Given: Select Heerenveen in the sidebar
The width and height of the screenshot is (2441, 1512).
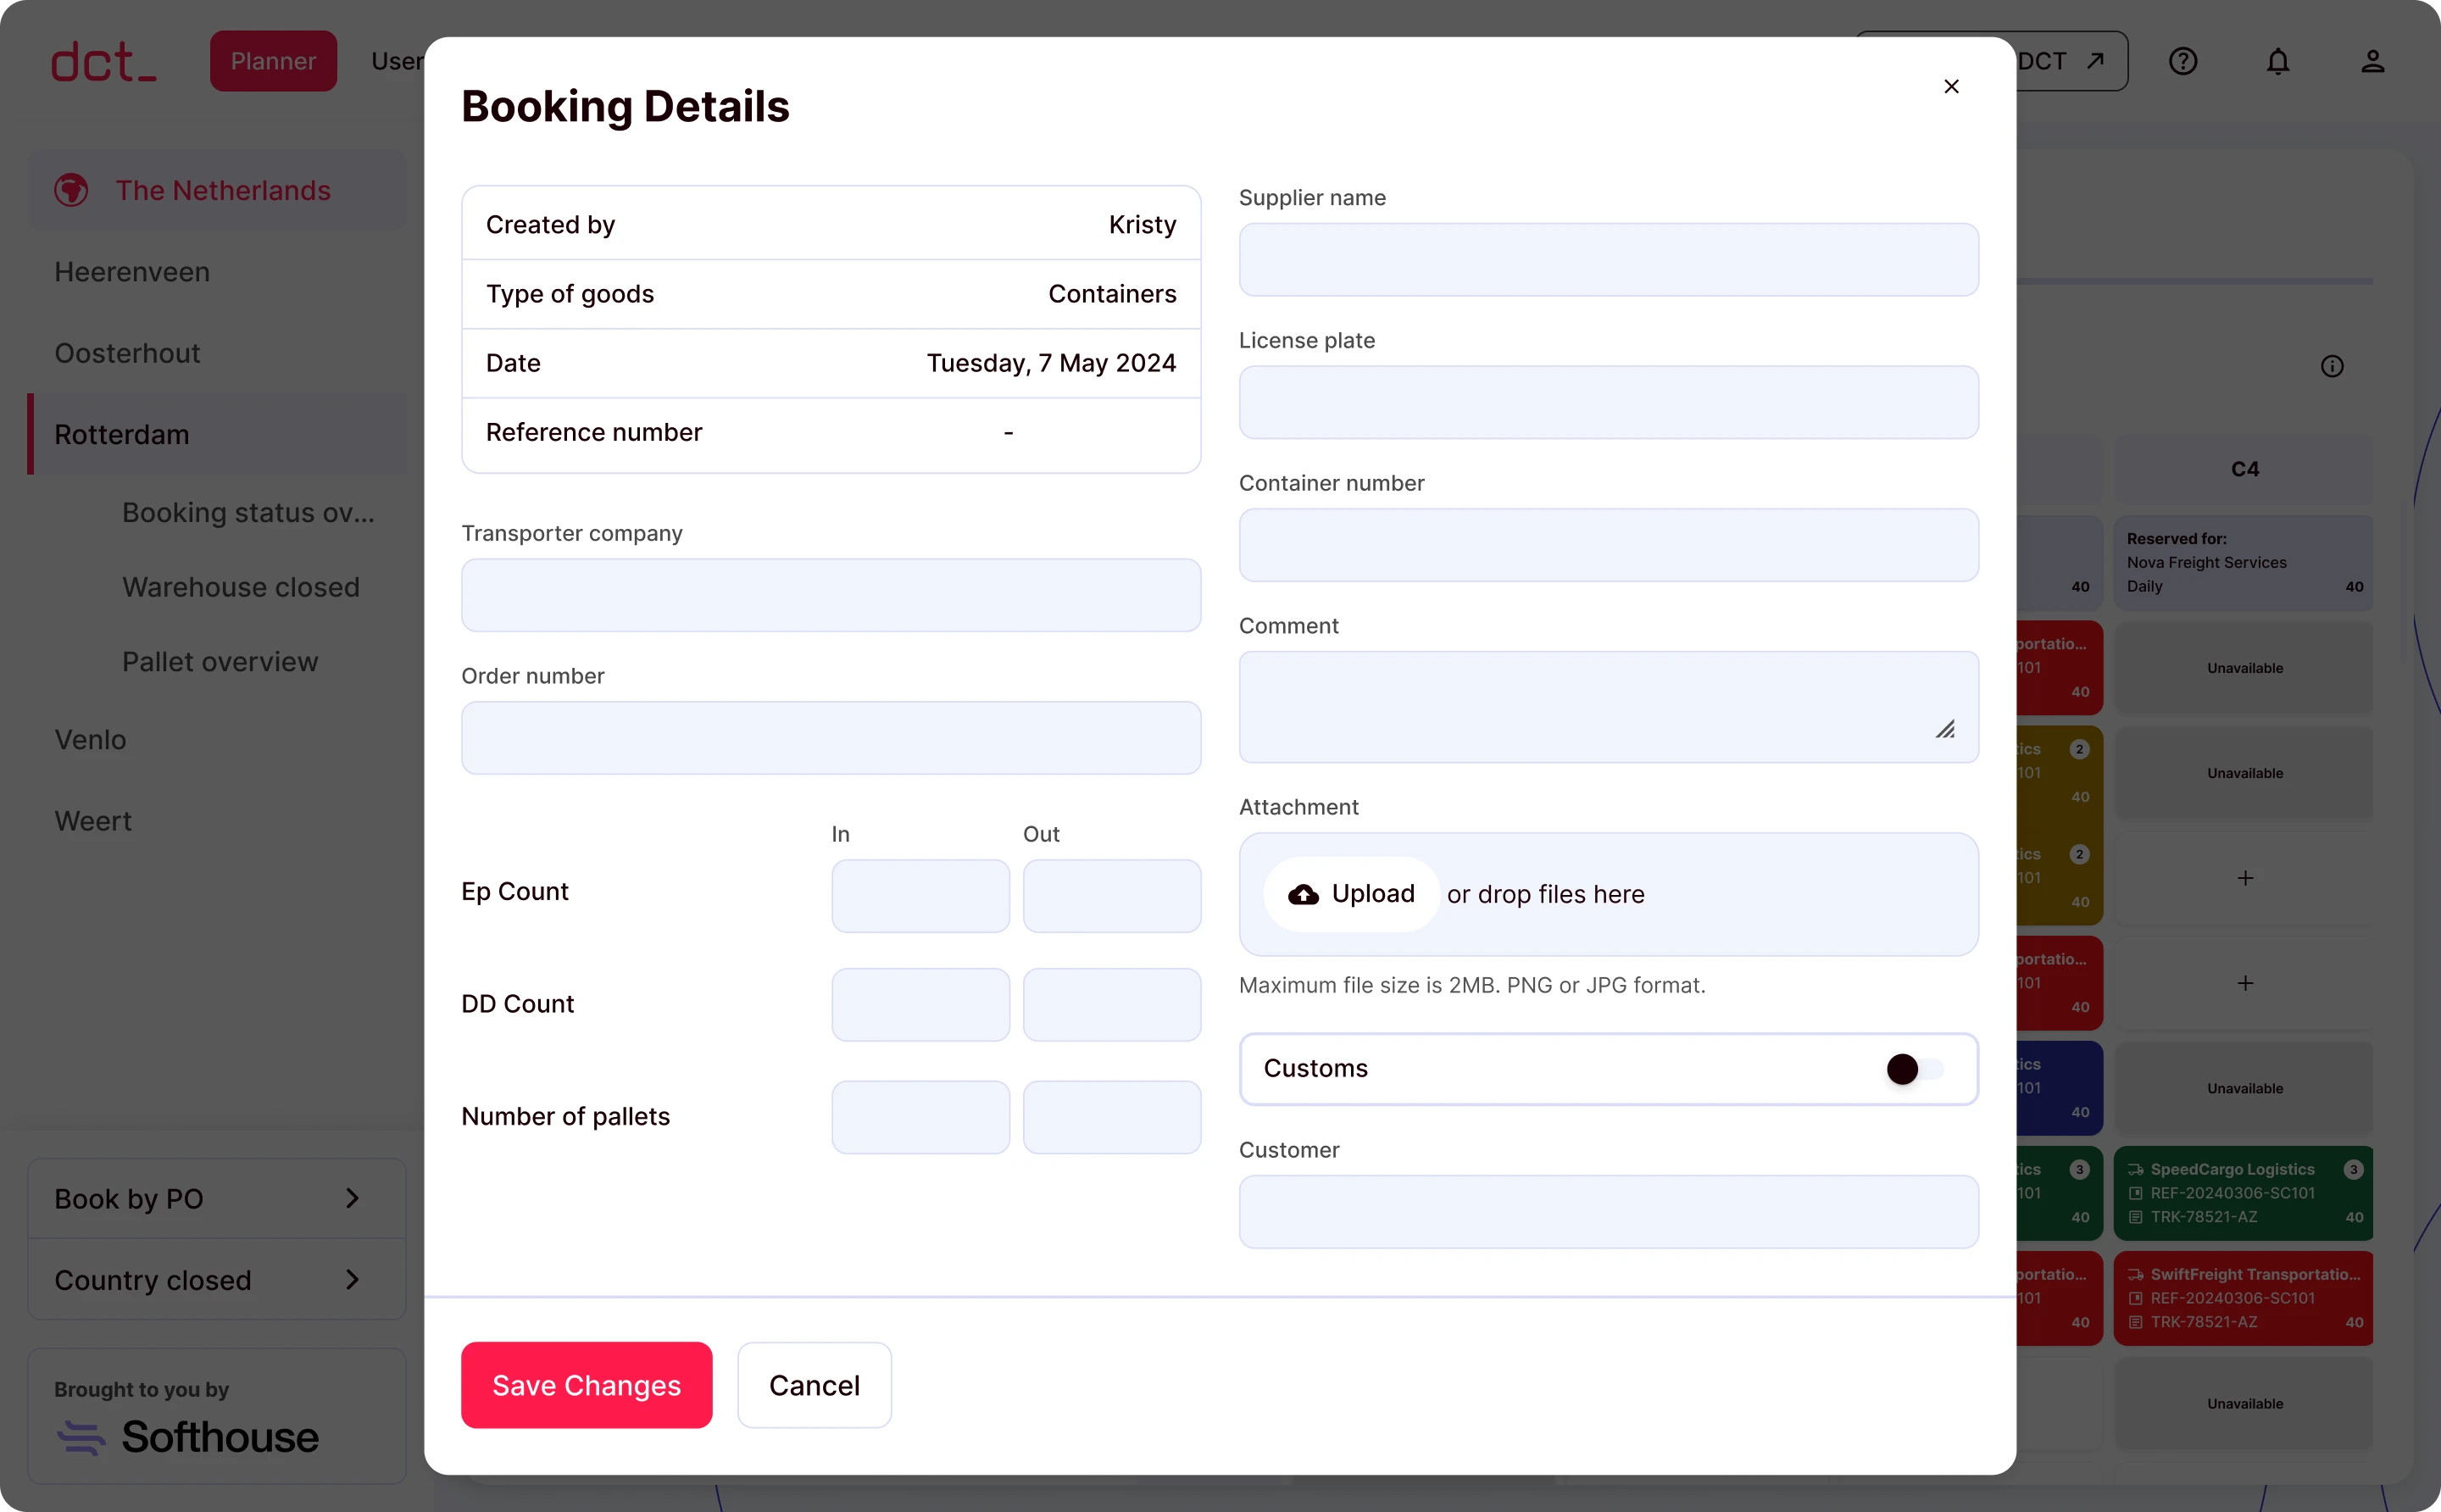Looking at the screenshot, I should 132,272.
